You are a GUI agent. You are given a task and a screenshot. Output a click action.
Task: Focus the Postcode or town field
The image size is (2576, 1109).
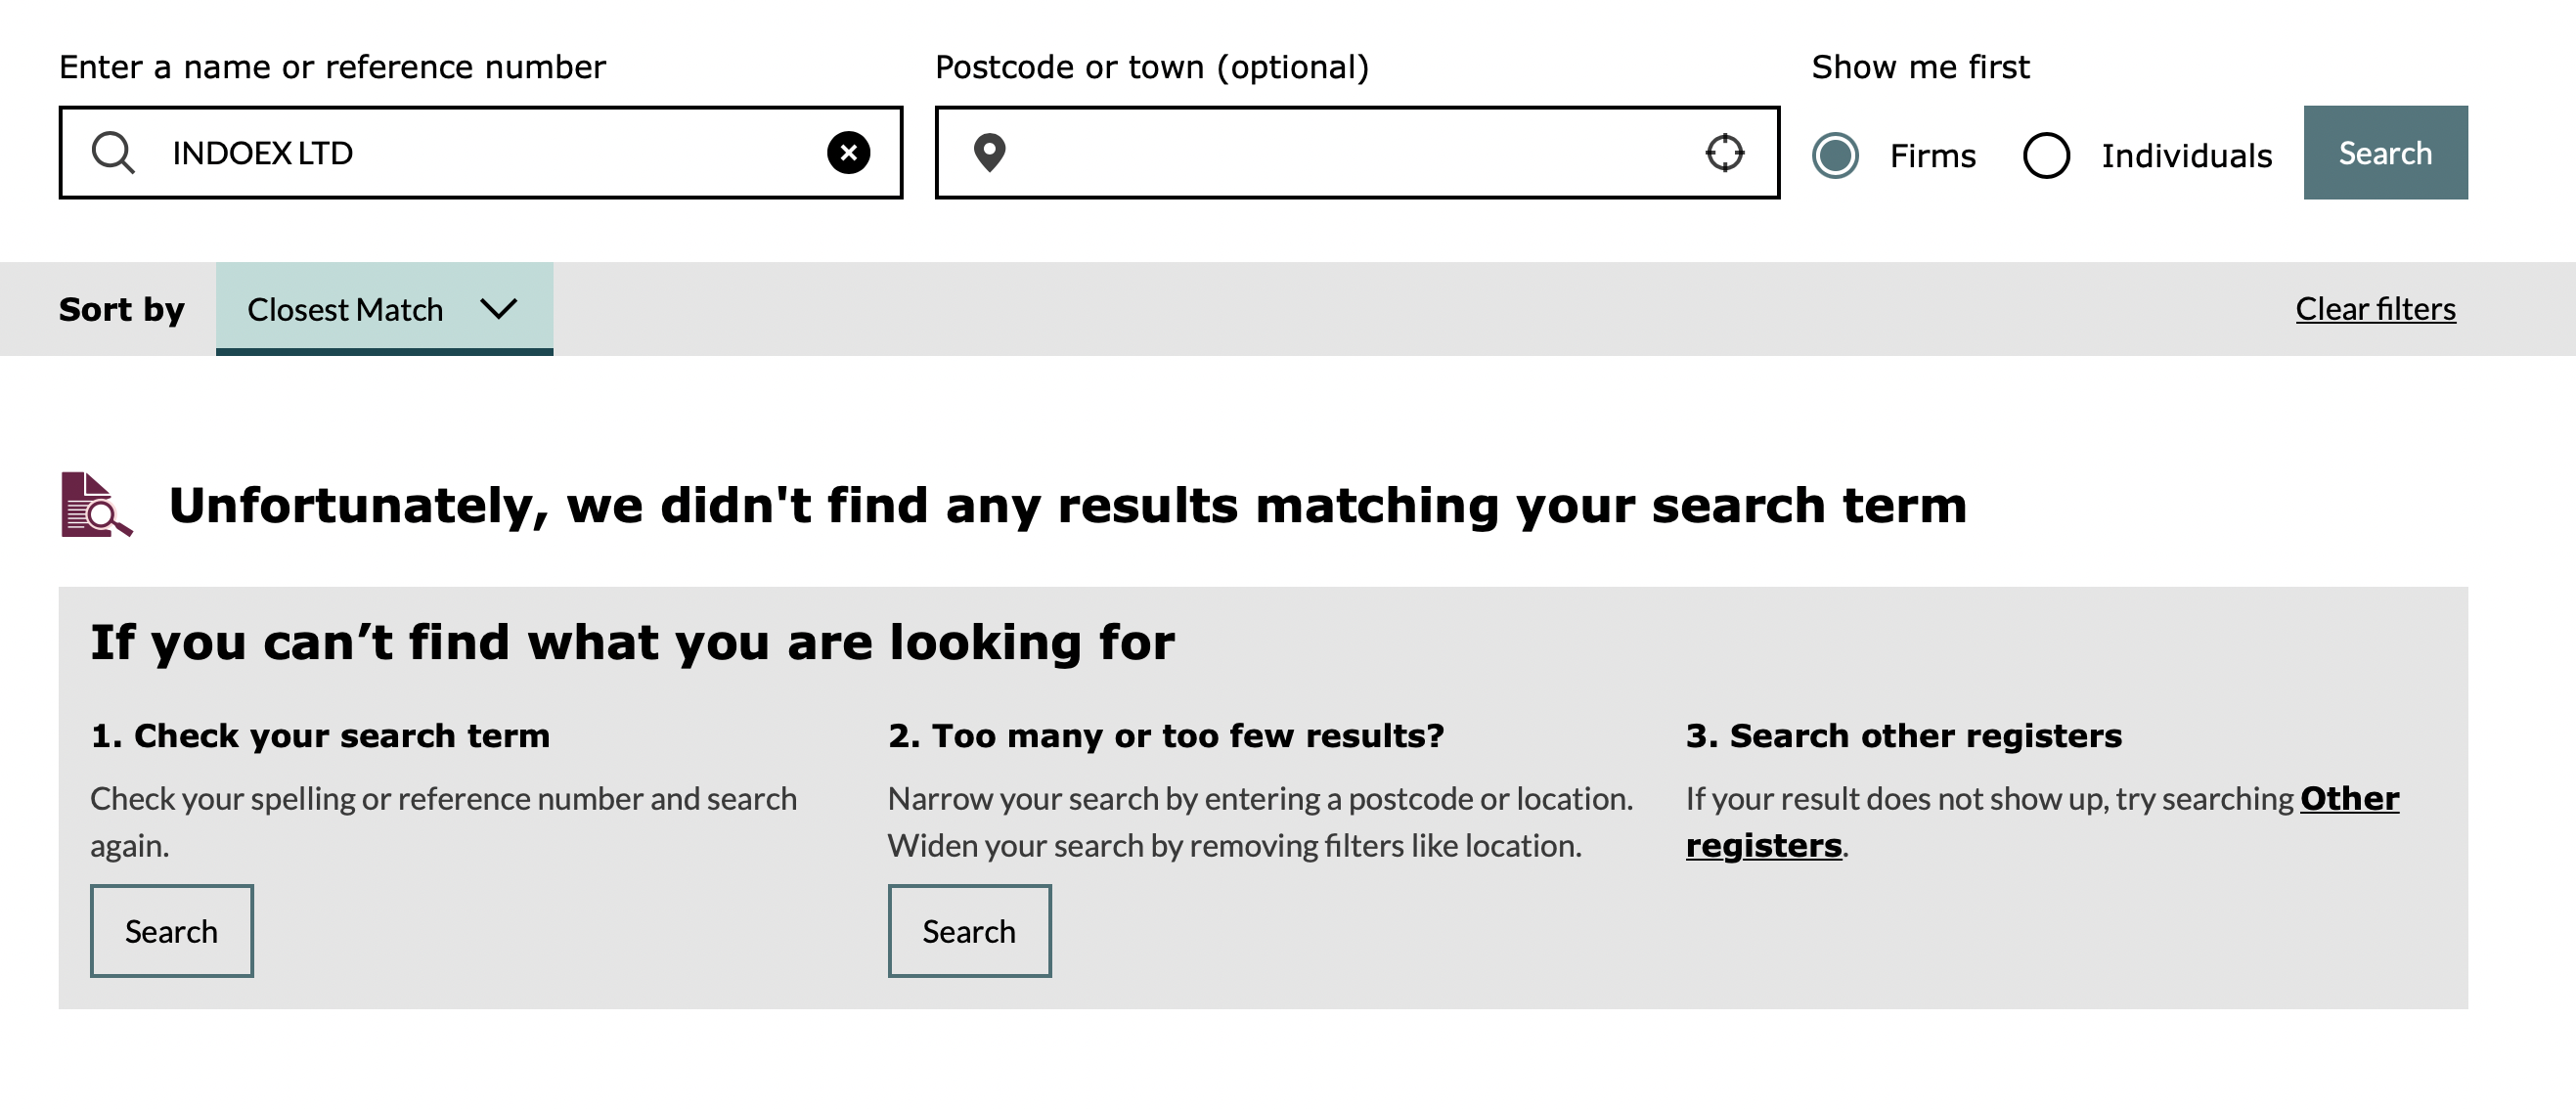(1357, 153)
